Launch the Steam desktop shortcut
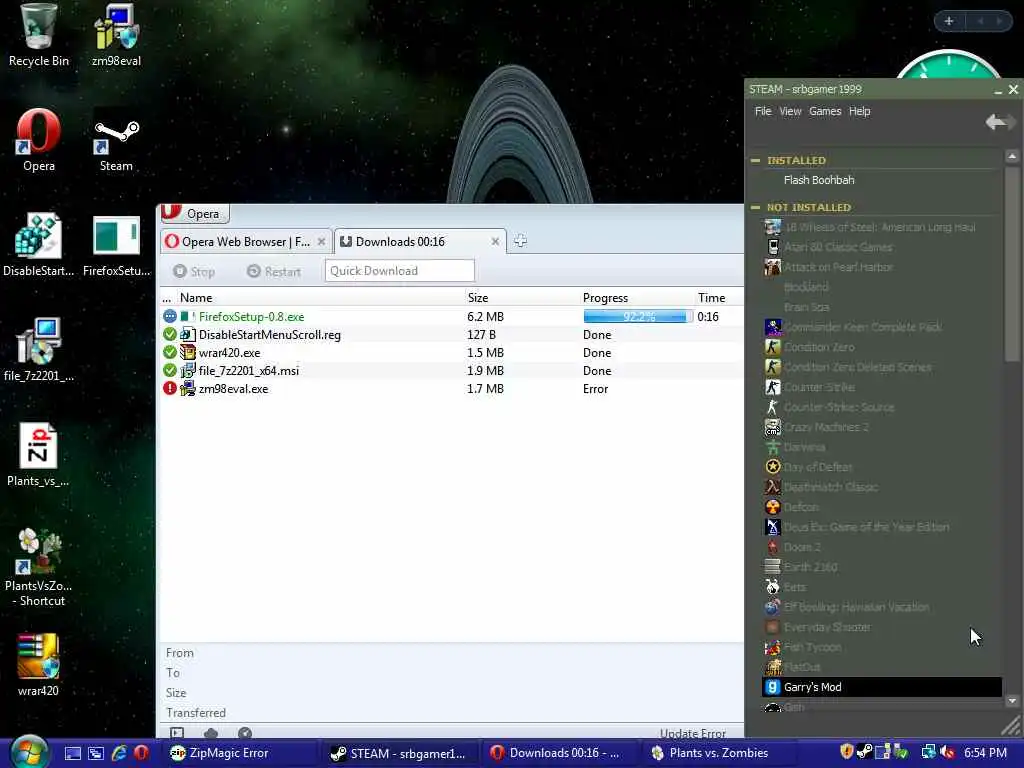The image size is (1024, 768). coord(116,140)
